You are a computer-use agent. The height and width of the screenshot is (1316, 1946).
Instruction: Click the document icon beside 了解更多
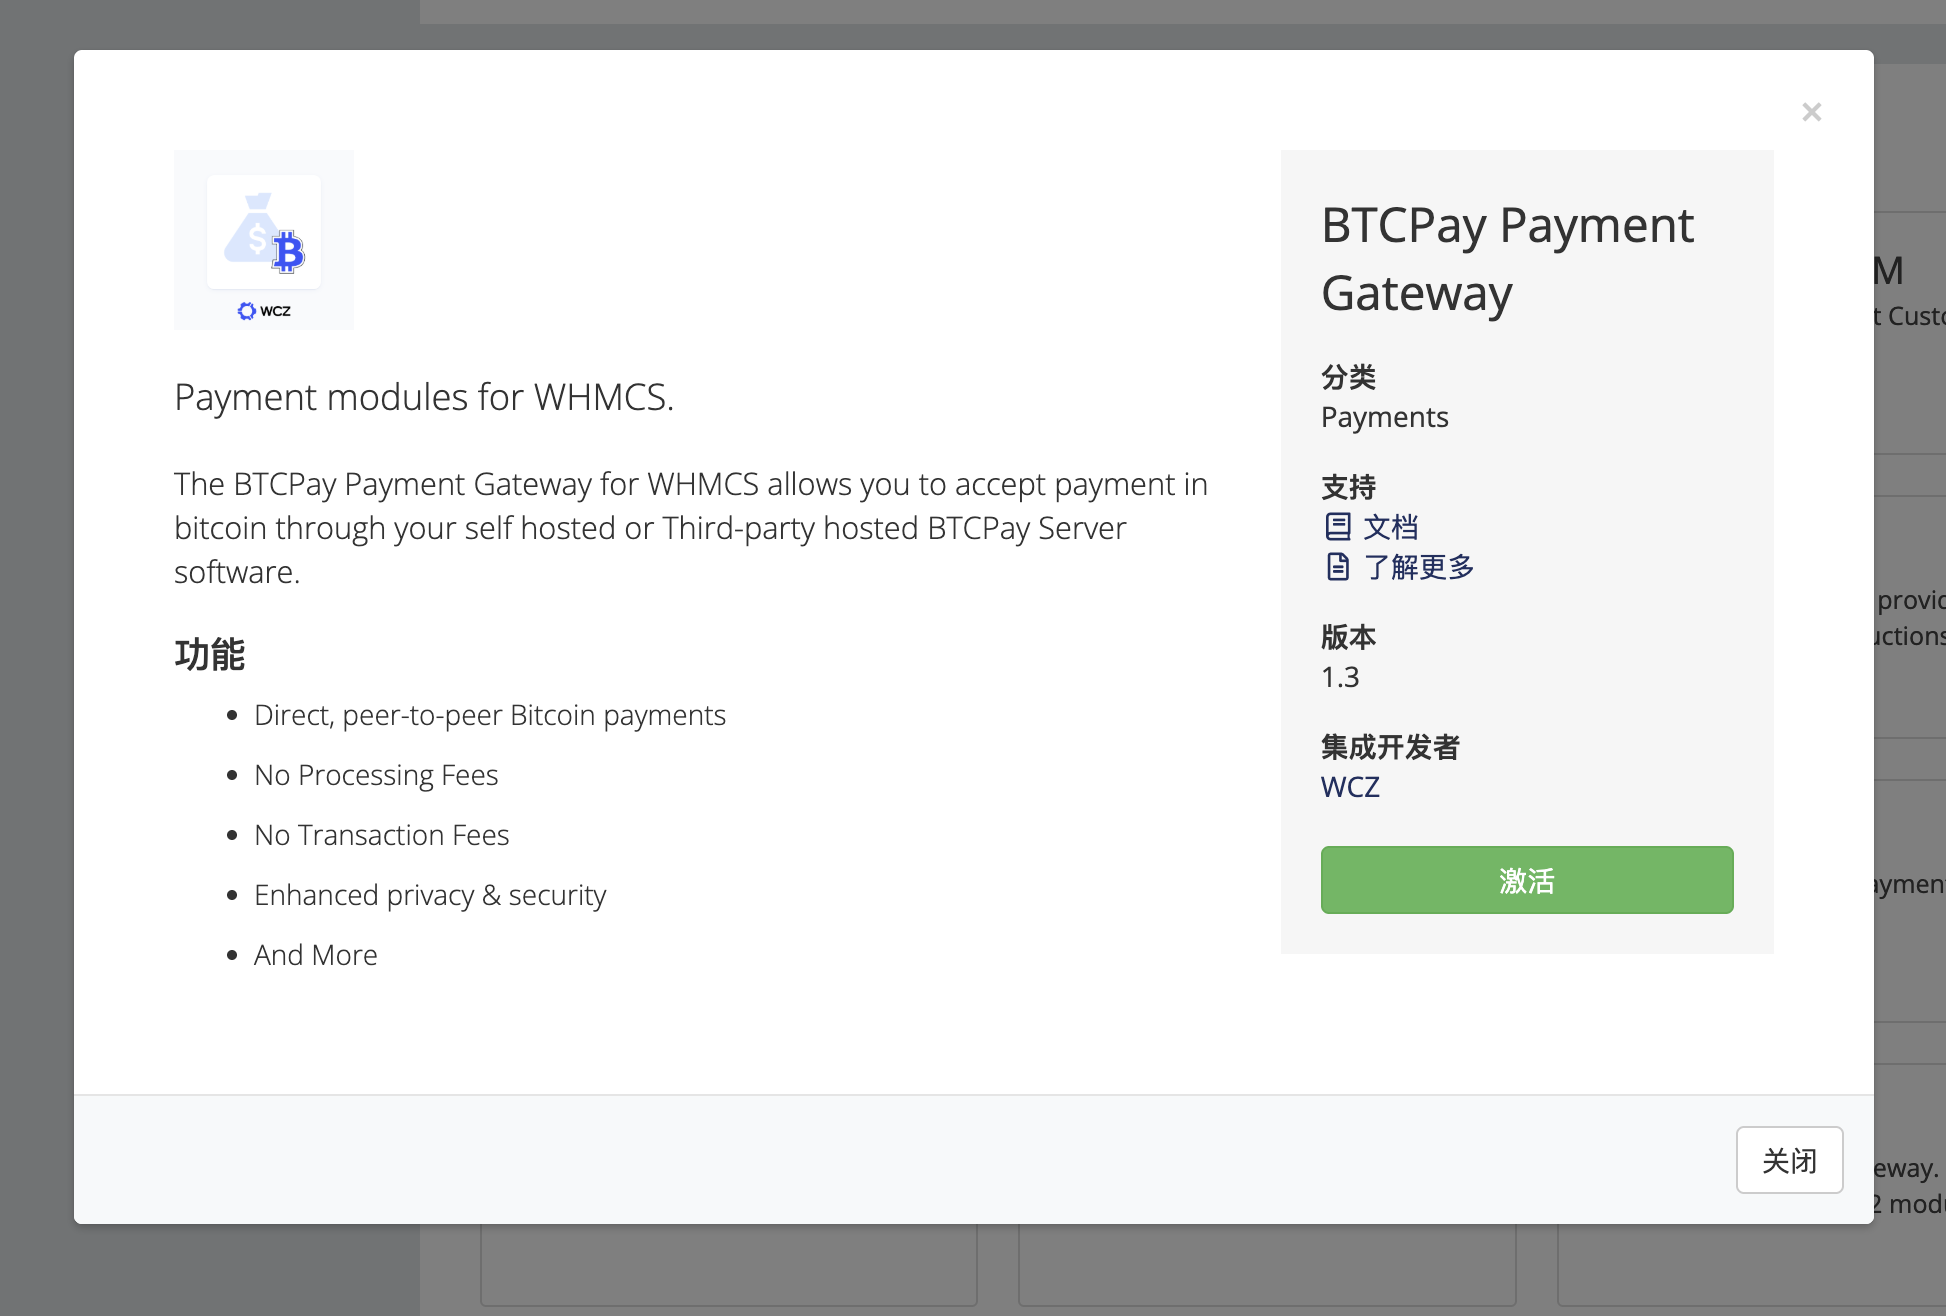click(x=1339, y=567)
